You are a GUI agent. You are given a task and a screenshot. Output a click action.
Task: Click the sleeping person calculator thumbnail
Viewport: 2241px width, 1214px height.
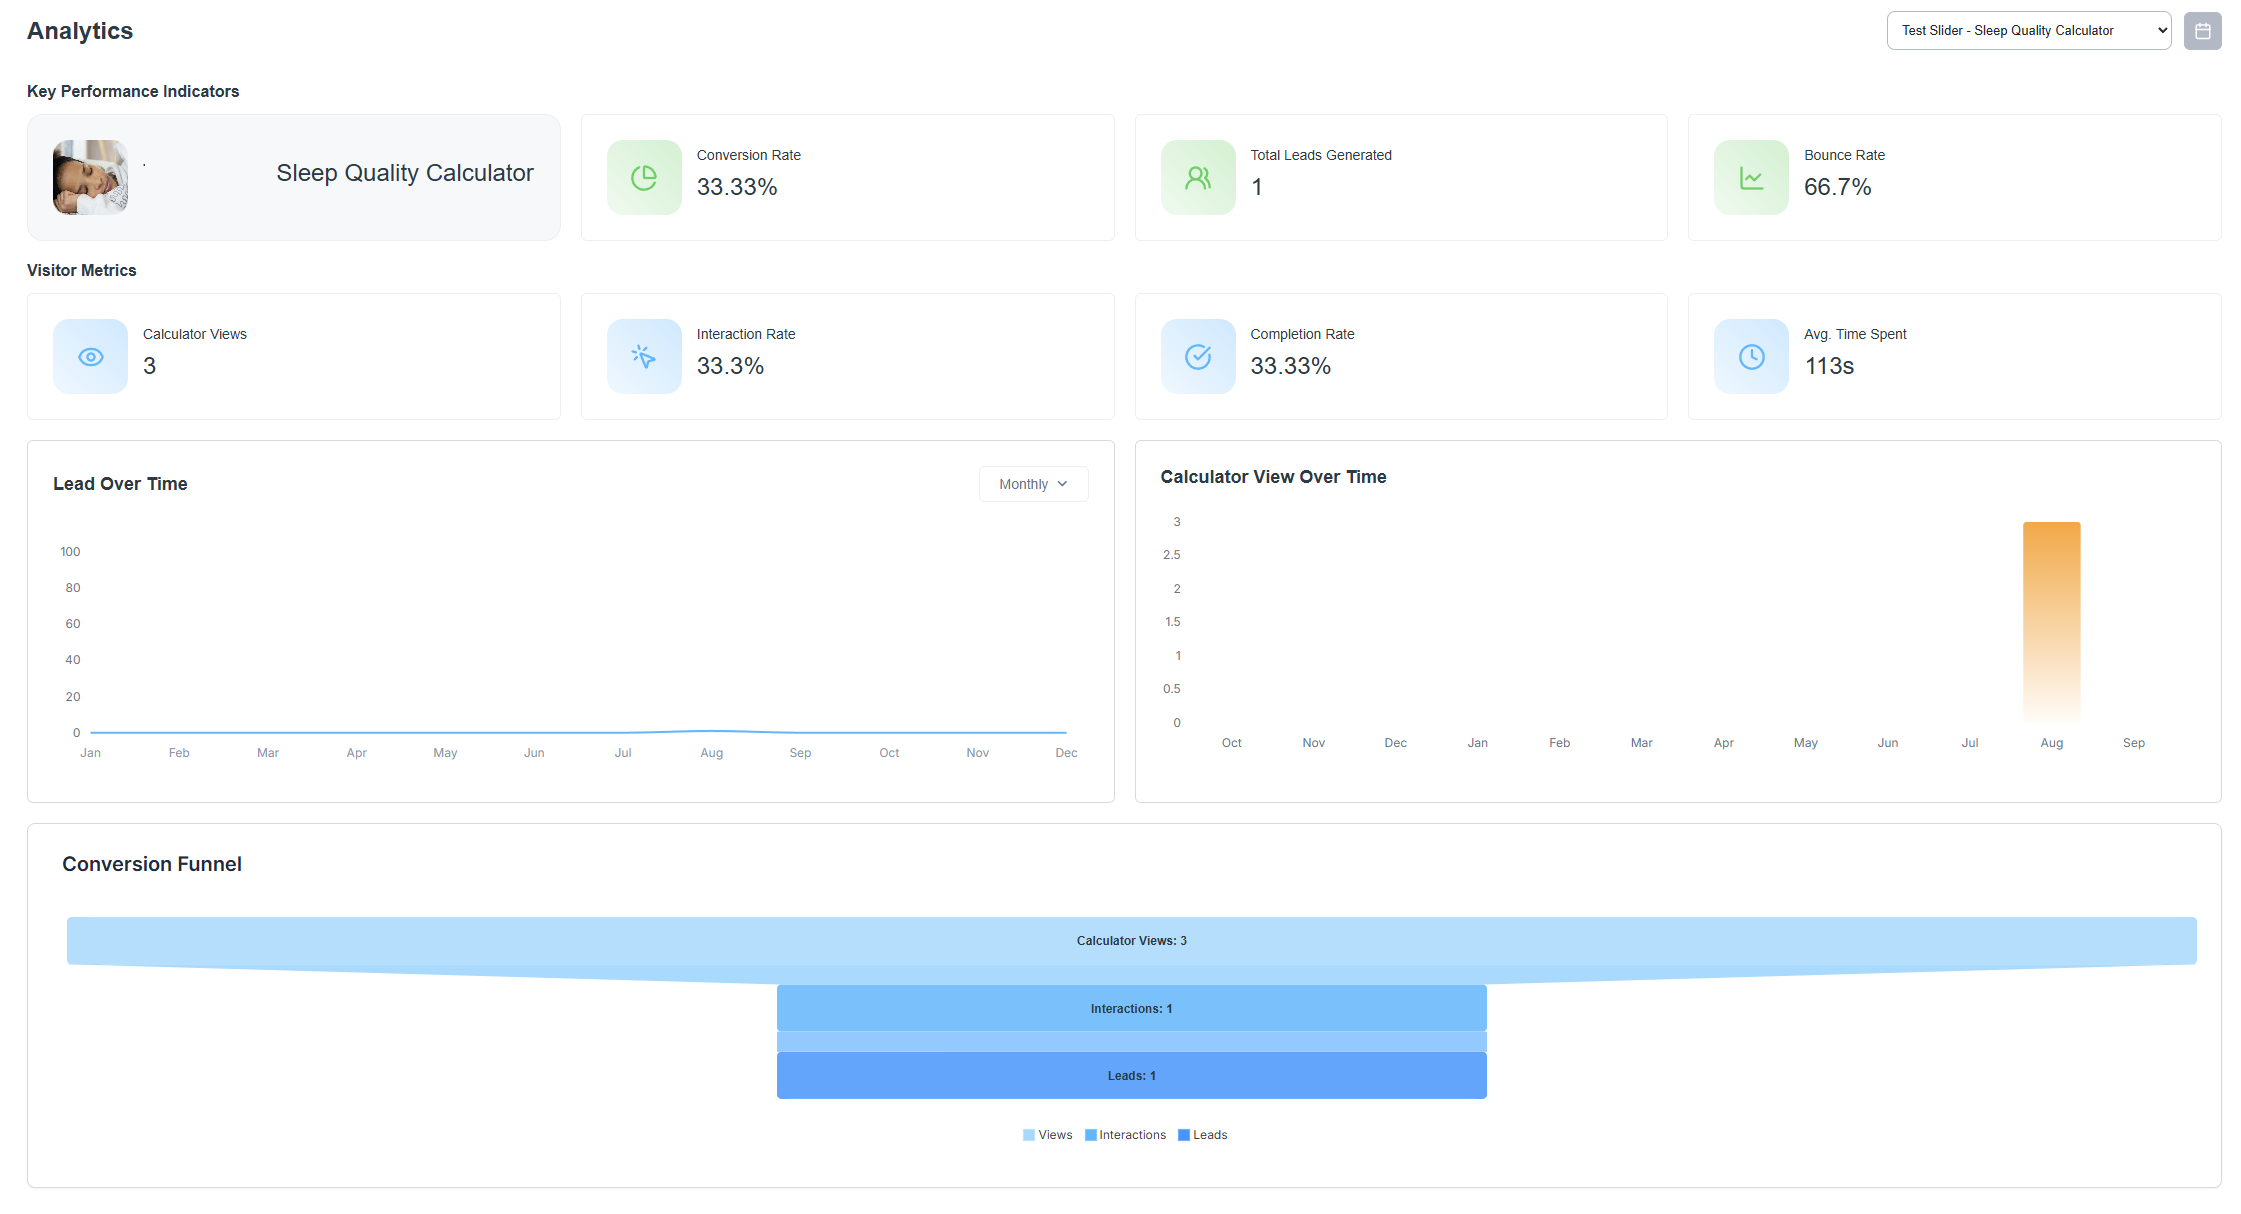90,177
